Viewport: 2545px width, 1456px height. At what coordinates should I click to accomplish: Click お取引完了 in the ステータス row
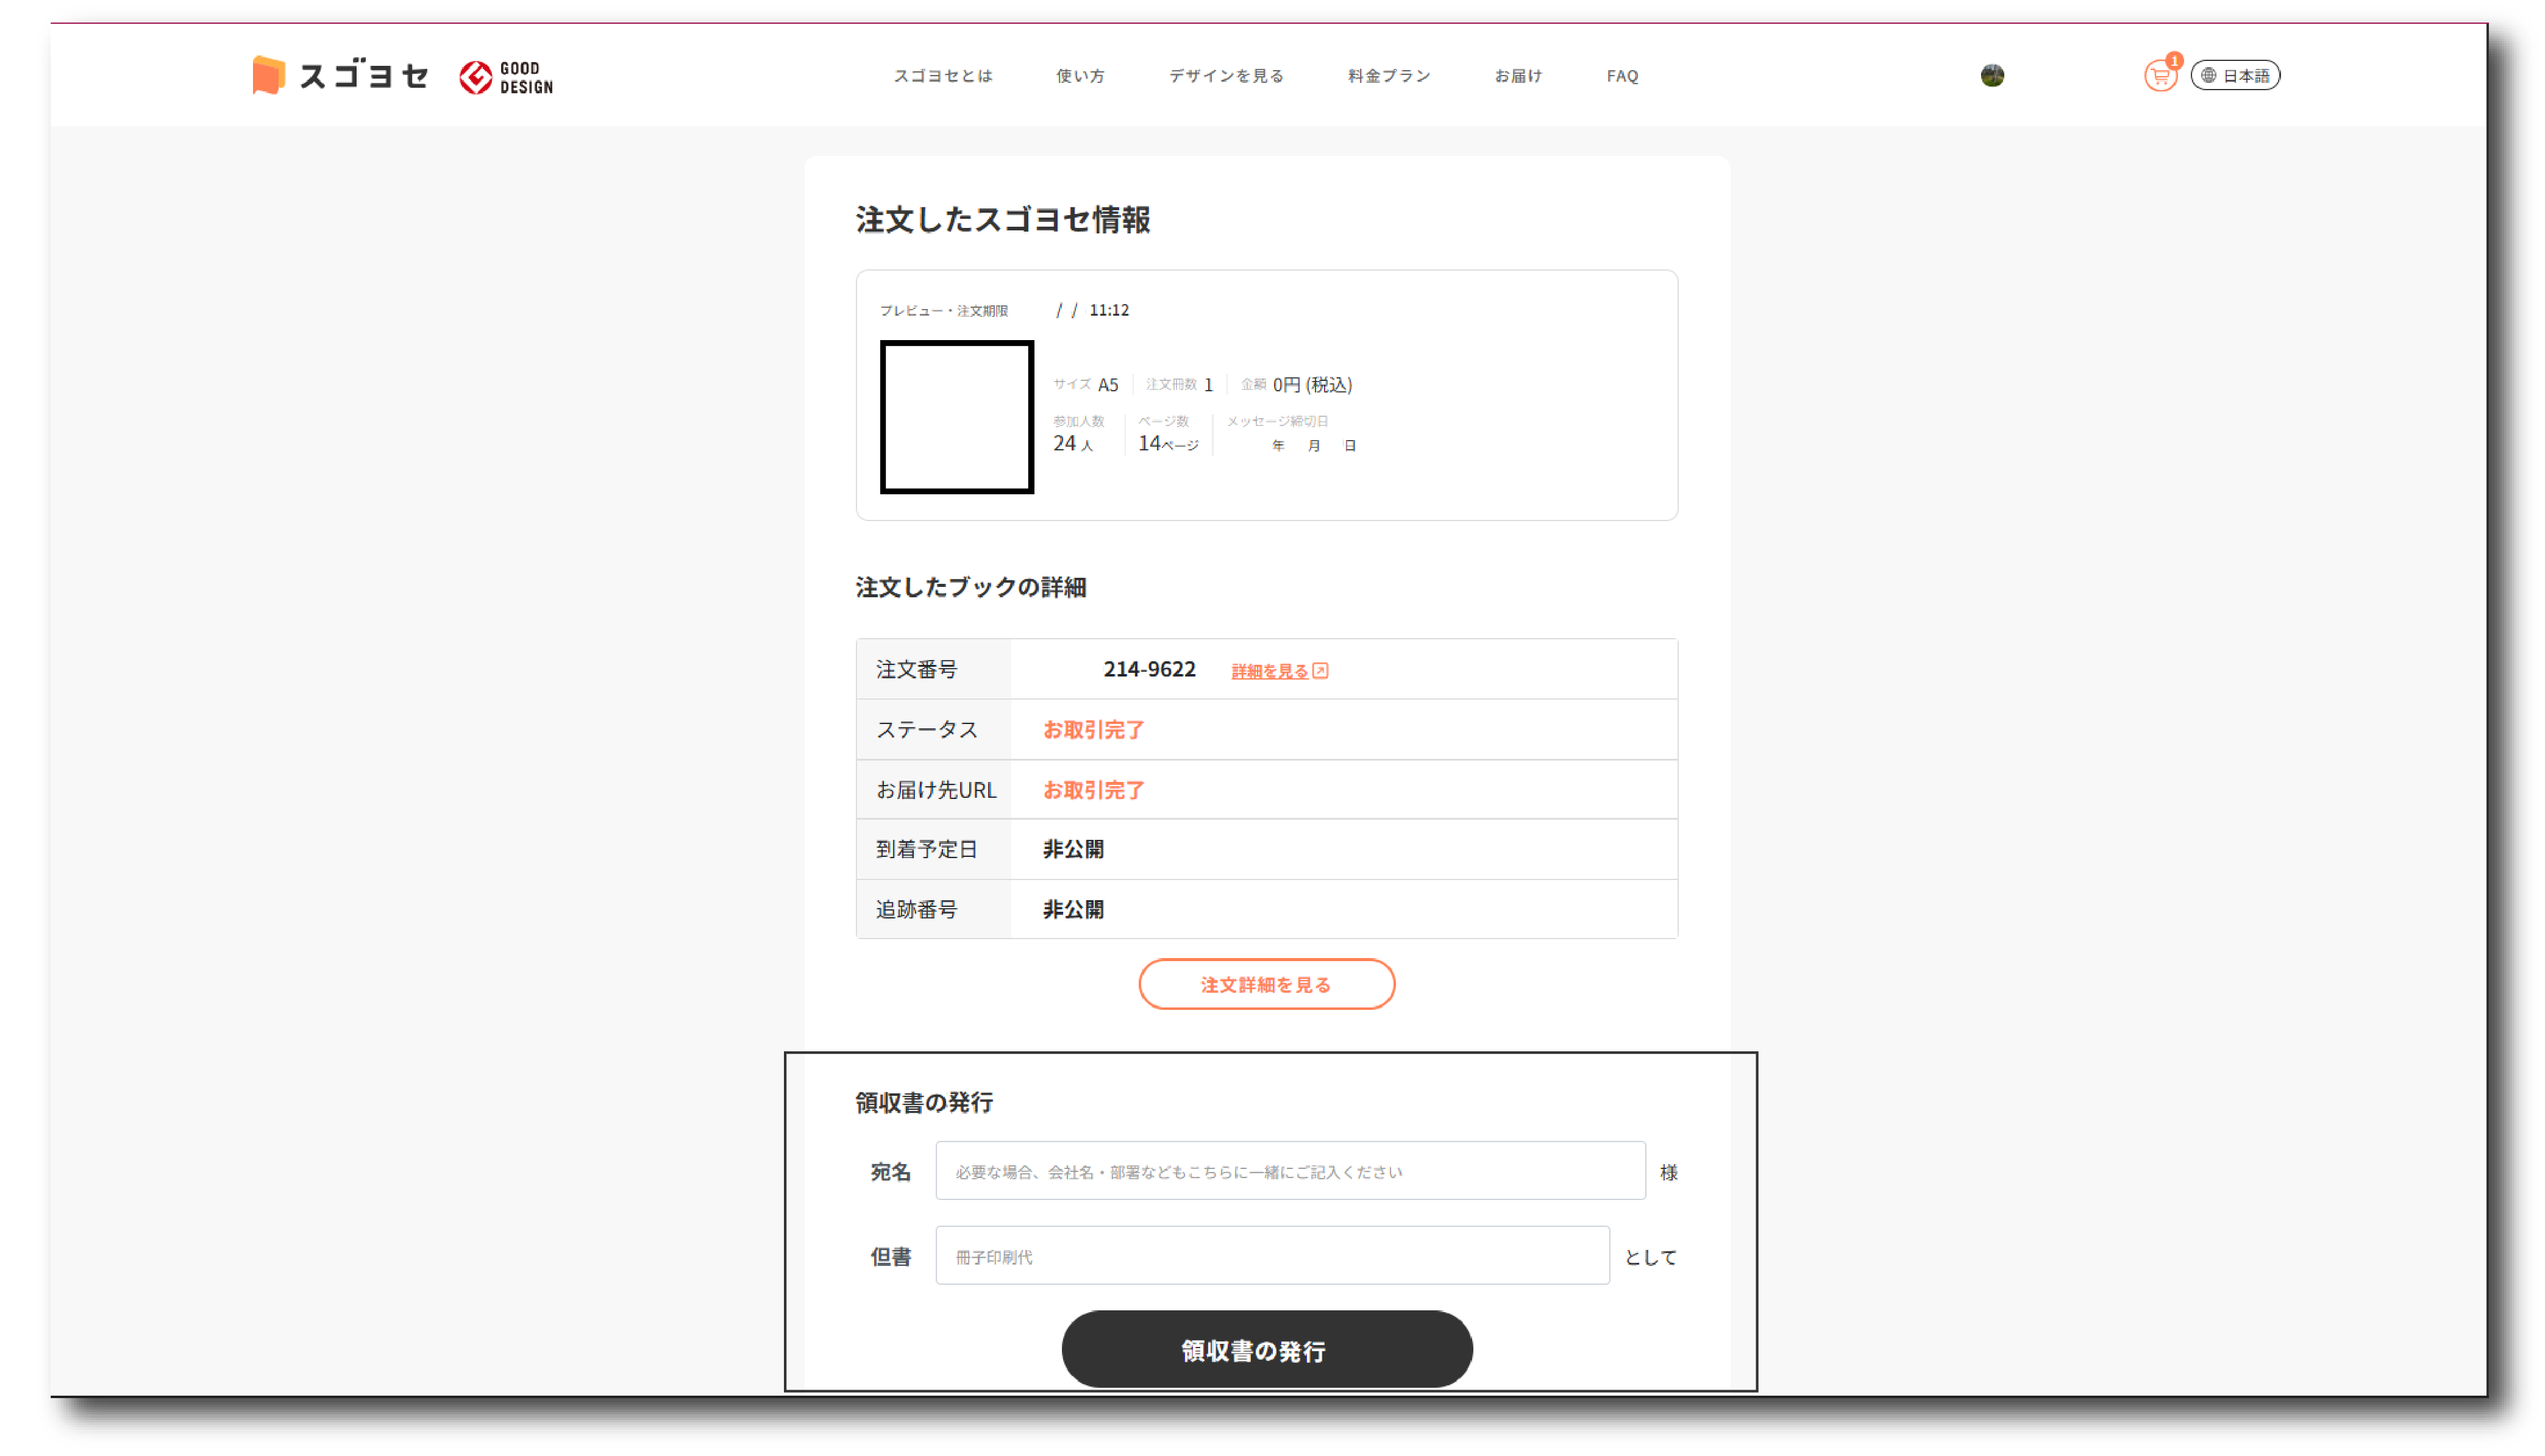(x=1093, y=729)
